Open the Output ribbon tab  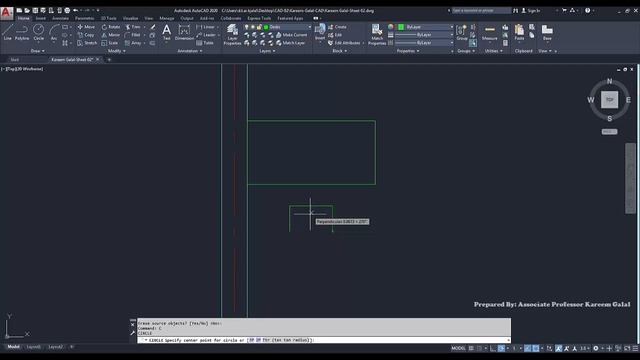(x=187, y=18)
